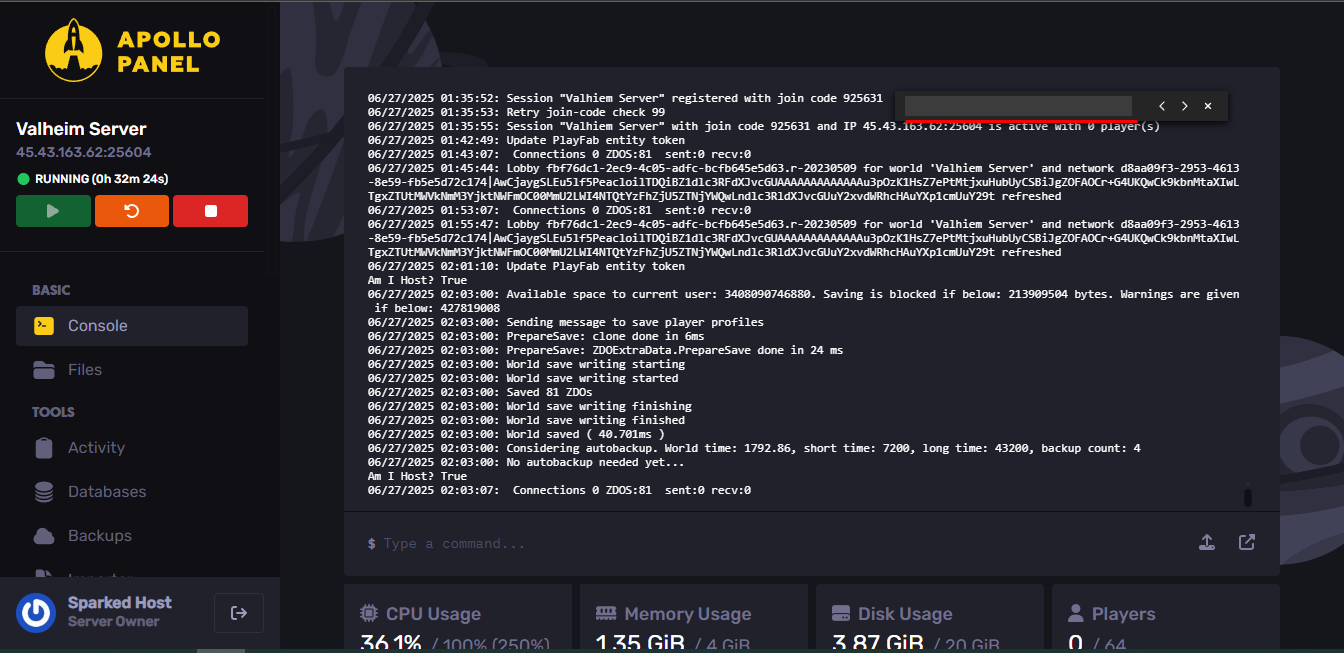Click the 'Retry join-code check 99' log line

516,112
